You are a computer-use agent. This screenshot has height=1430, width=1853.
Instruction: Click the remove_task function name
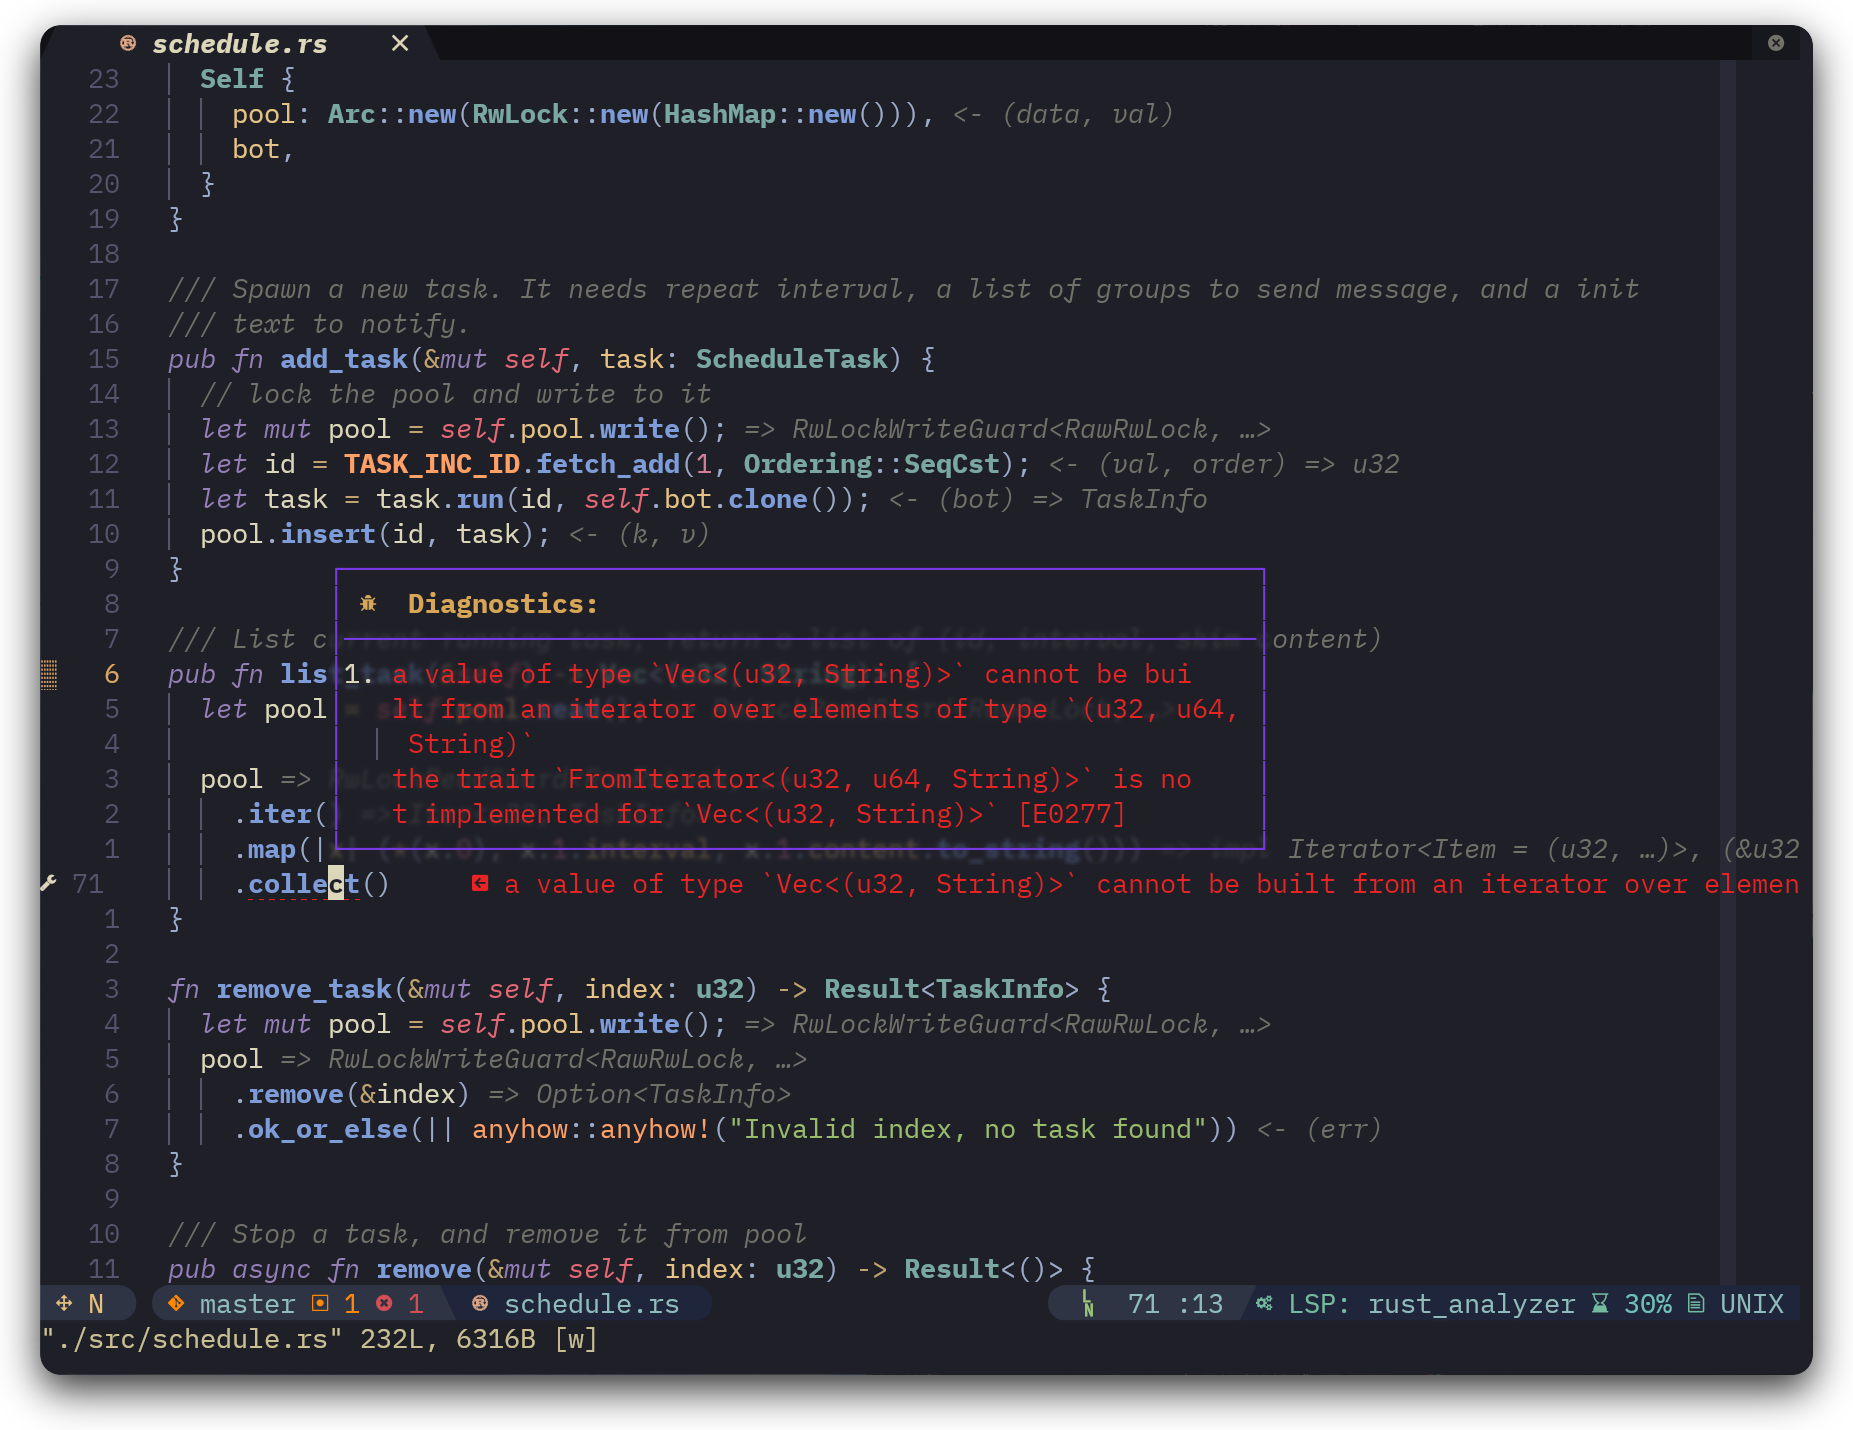pyautogui.click(x=303, y=989)
